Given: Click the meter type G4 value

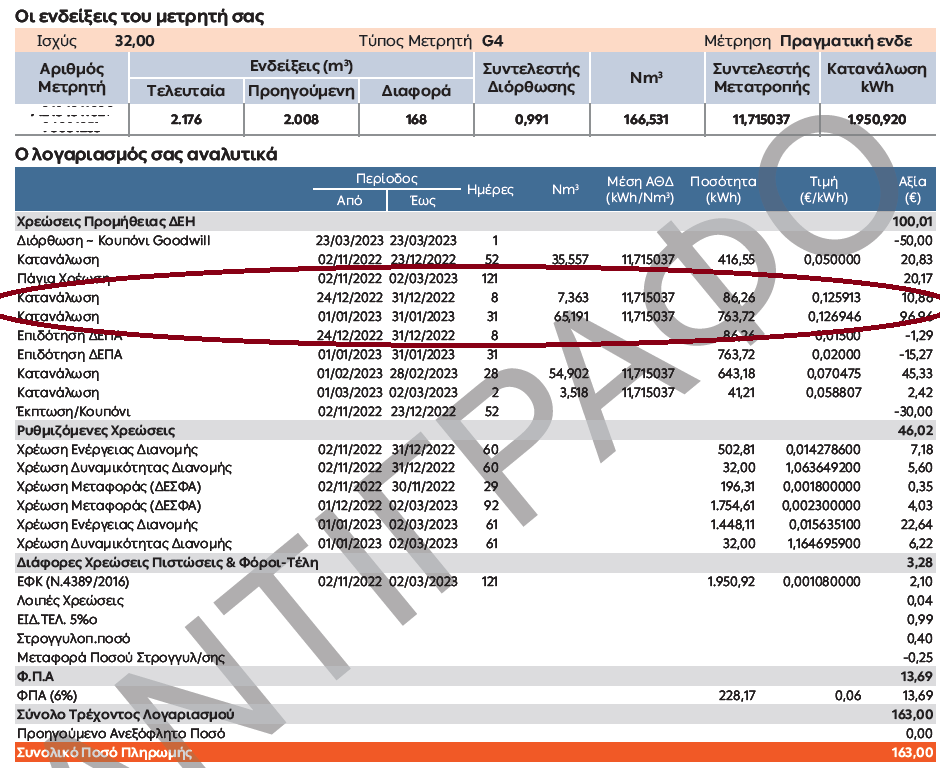Looking at the screenshot, I should [x=492, y=41].
